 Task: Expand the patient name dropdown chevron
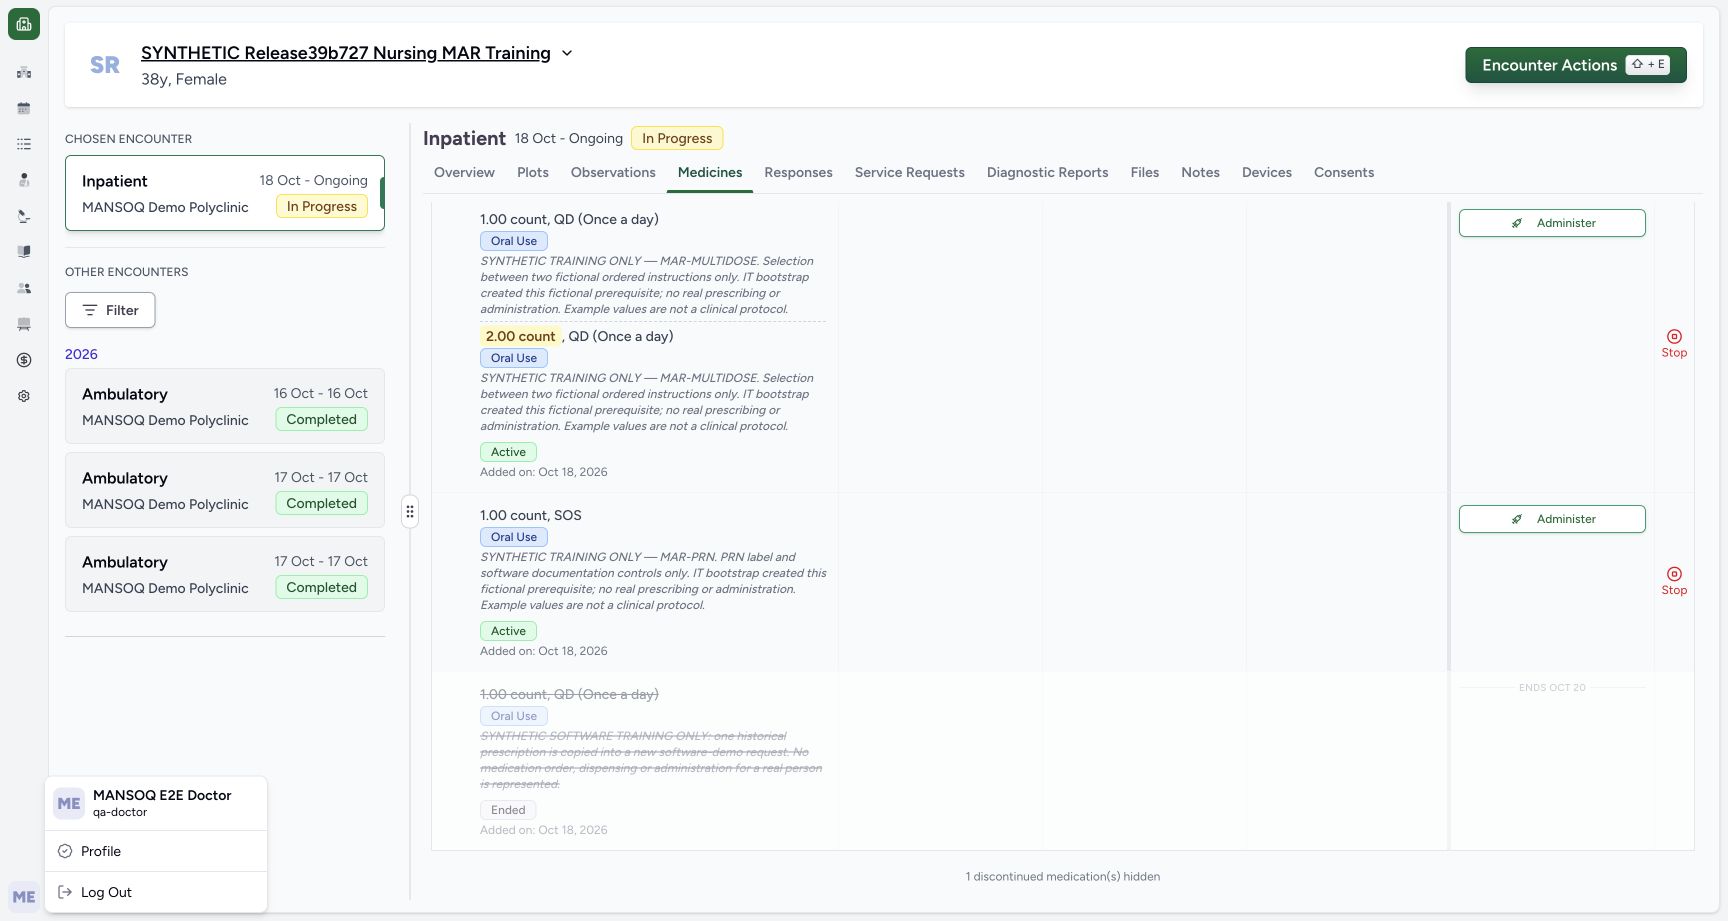[x=567, y=53]
